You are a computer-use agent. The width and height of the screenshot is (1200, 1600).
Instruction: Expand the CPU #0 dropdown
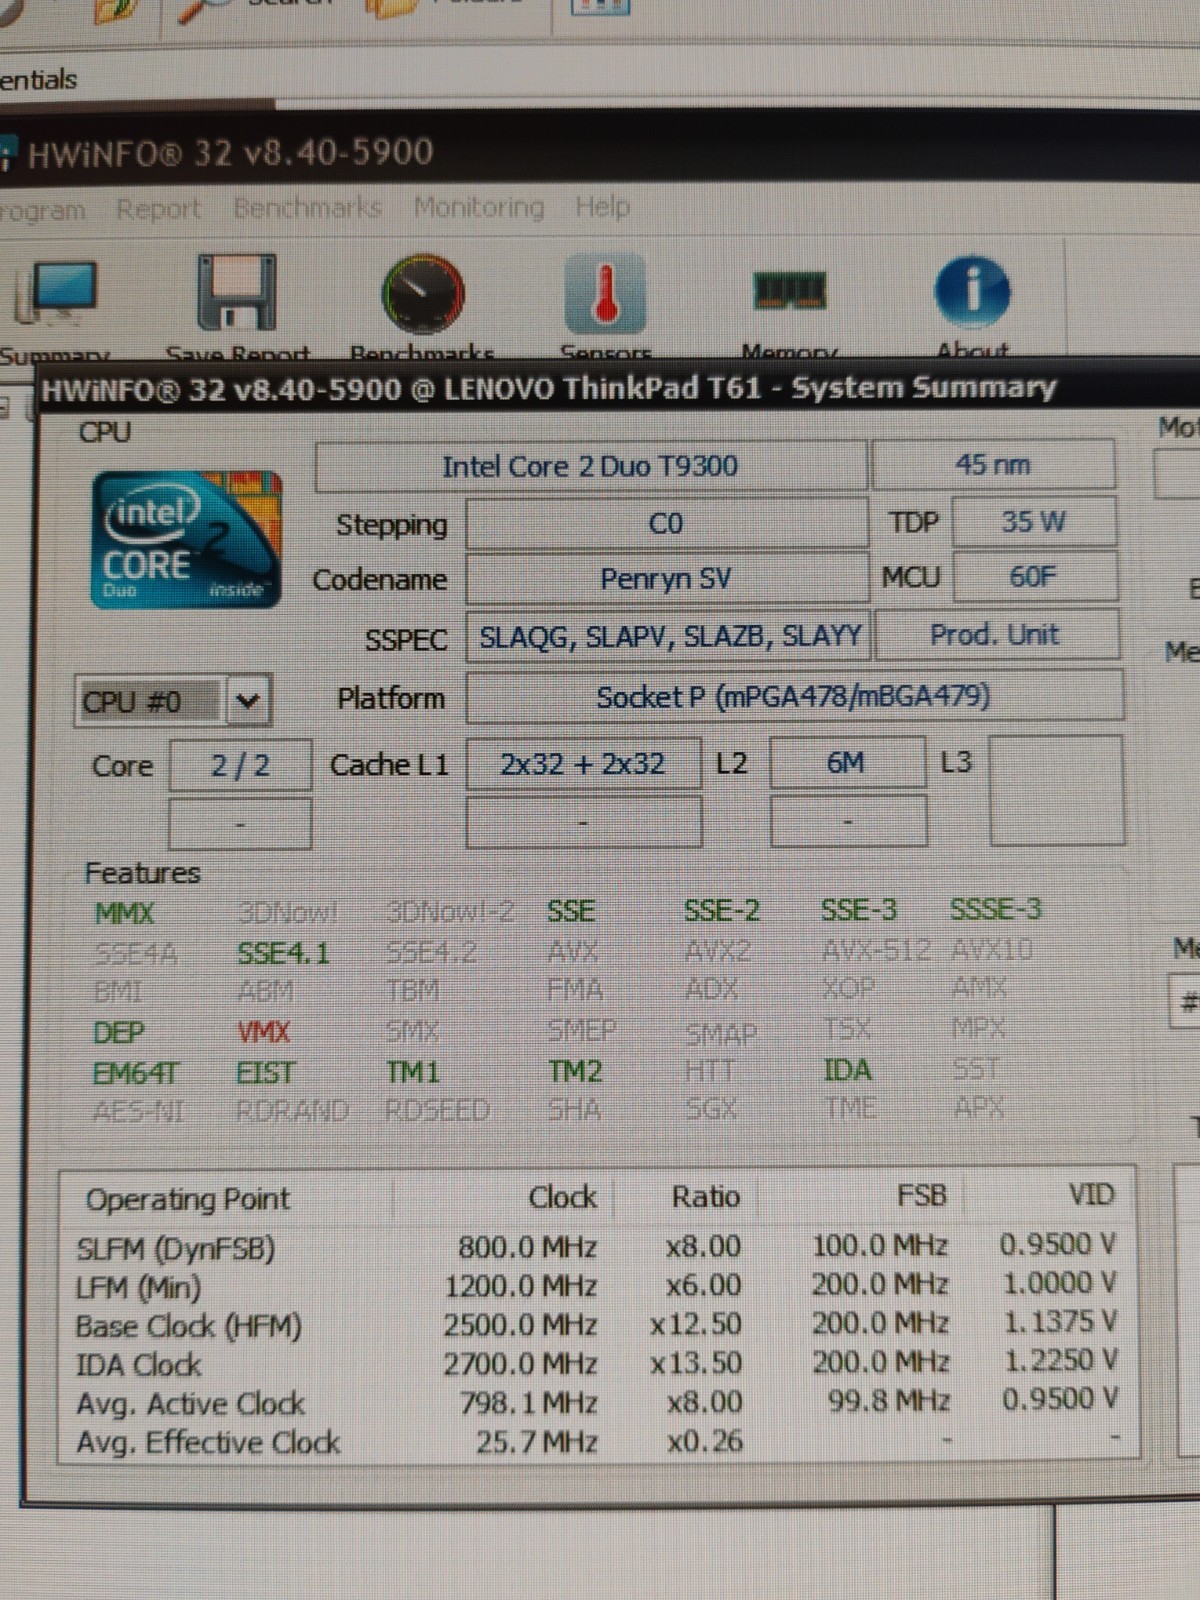pyautogui.click(x=247, y=700)
